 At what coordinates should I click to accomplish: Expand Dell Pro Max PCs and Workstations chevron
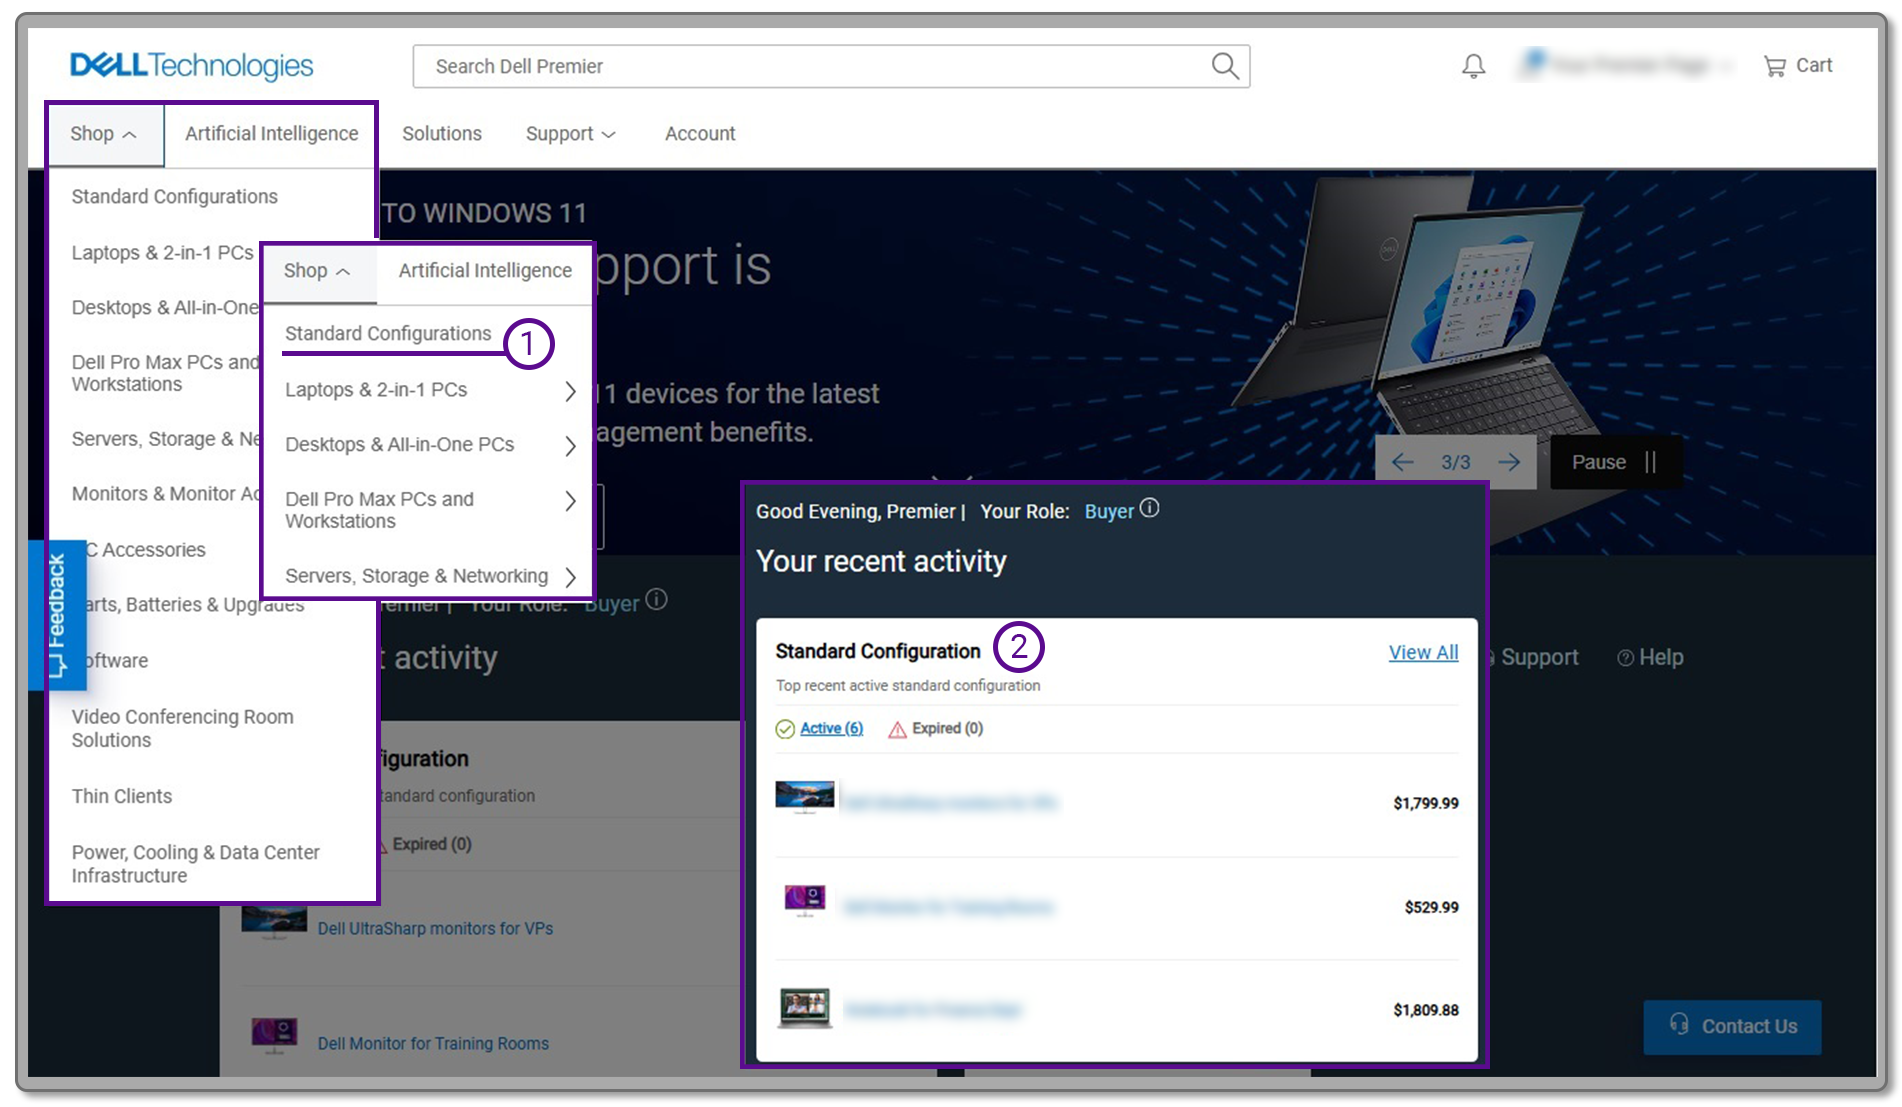(570, 501)
